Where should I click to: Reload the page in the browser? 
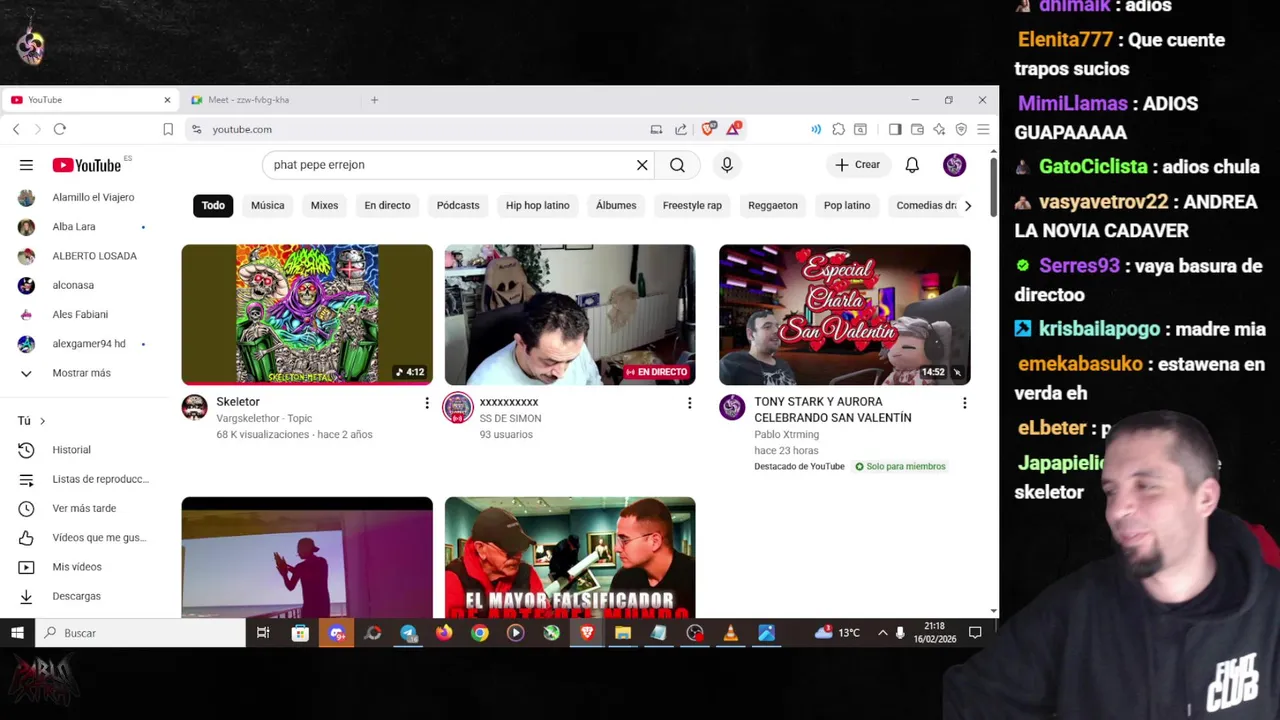(x=60, y=129)
